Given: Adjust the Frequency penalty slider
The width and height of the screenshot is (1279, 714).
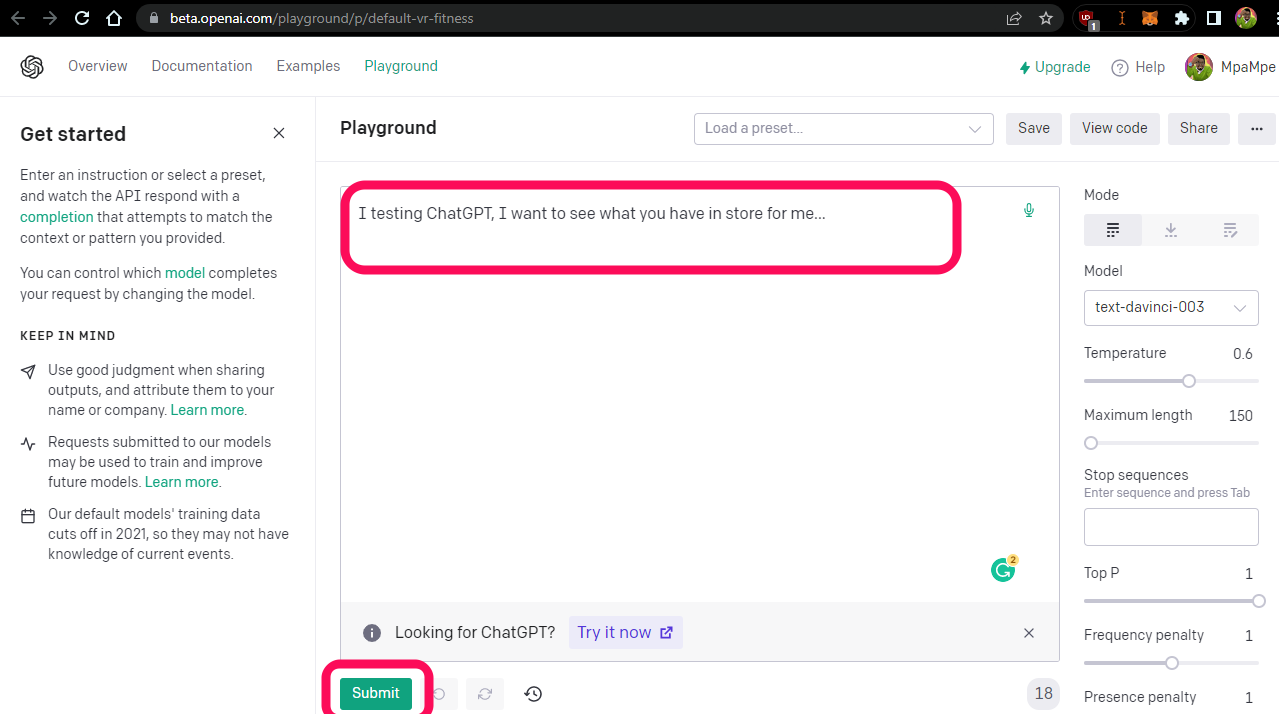Looking at the screenshot, I should [1171, 663].
